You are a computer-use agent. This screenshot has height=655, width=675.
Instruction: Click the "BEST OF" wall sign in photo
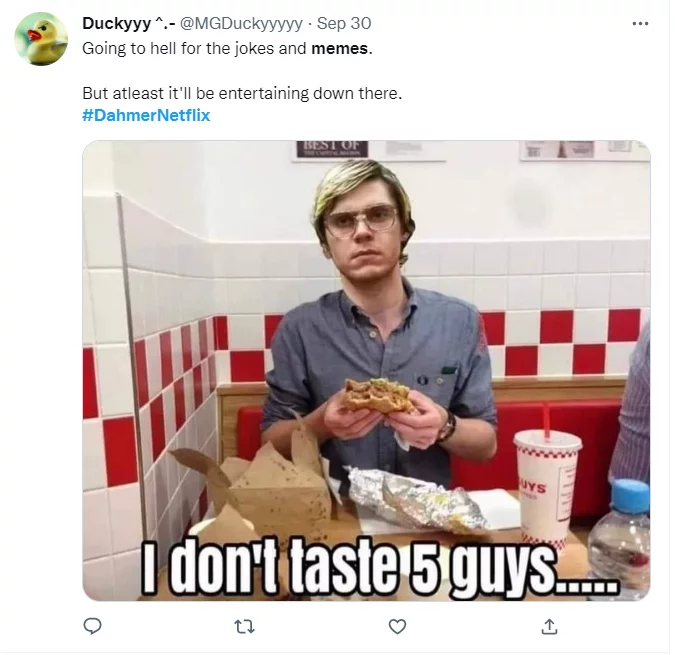pos(331,150)
